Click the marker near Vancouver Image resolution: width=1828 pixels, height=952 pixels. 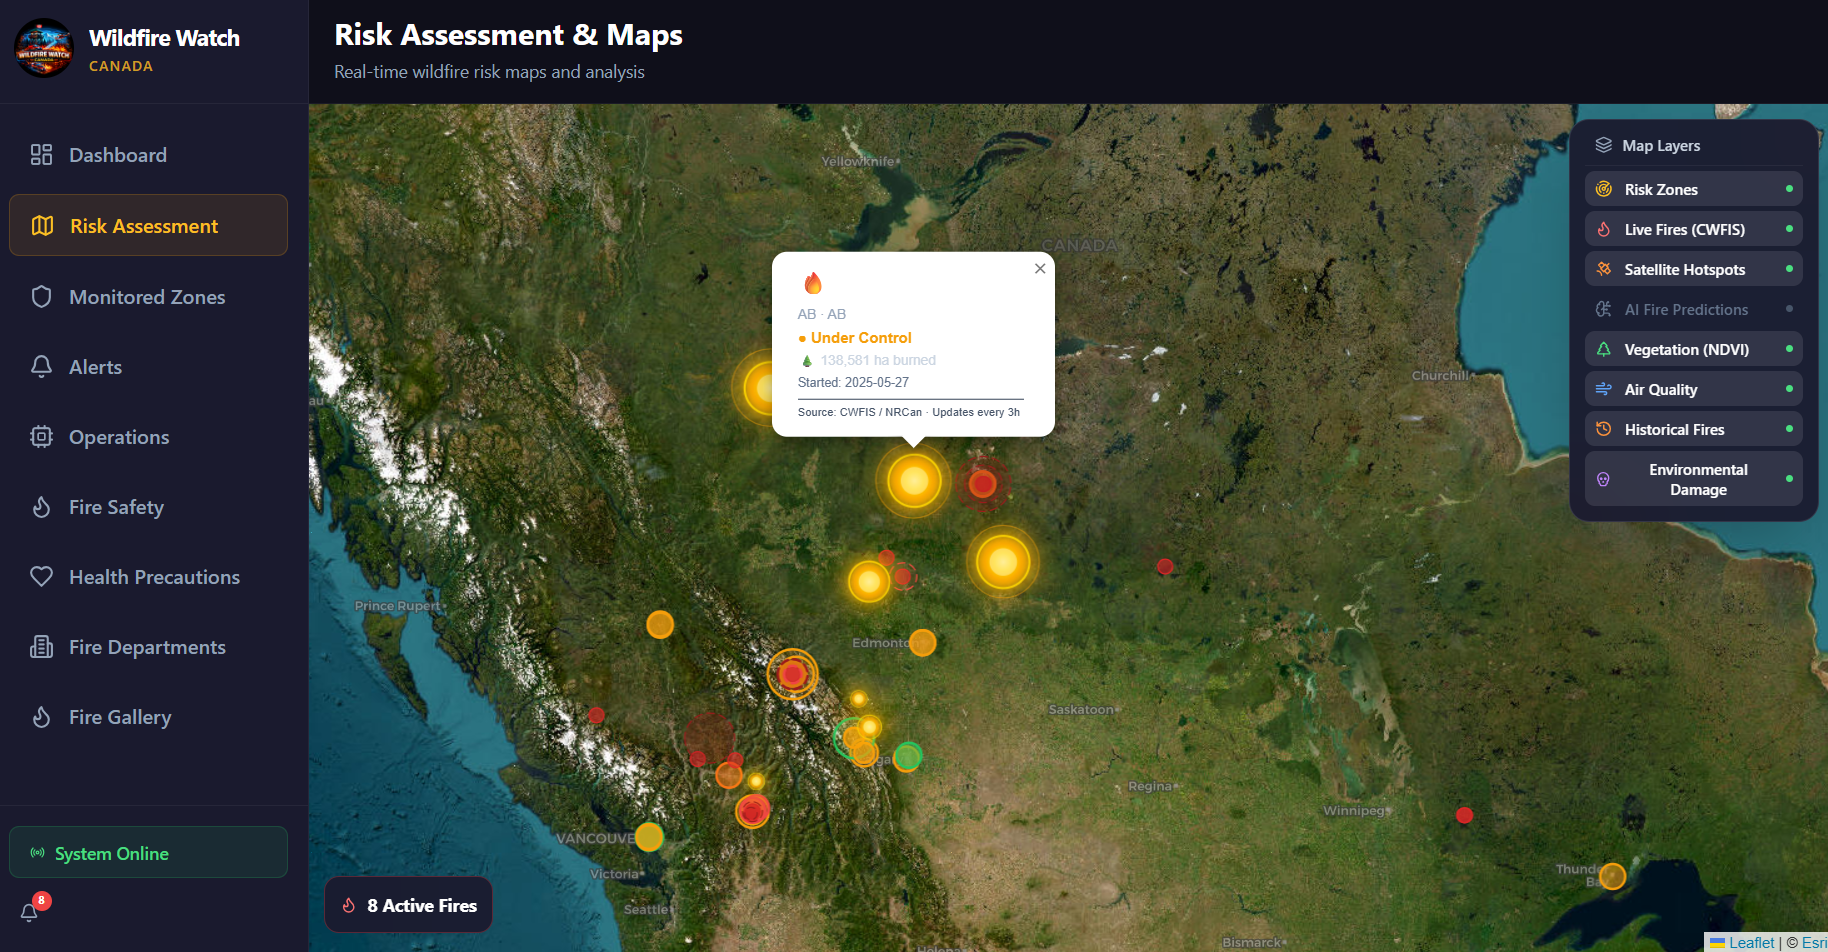coord(649,836)
